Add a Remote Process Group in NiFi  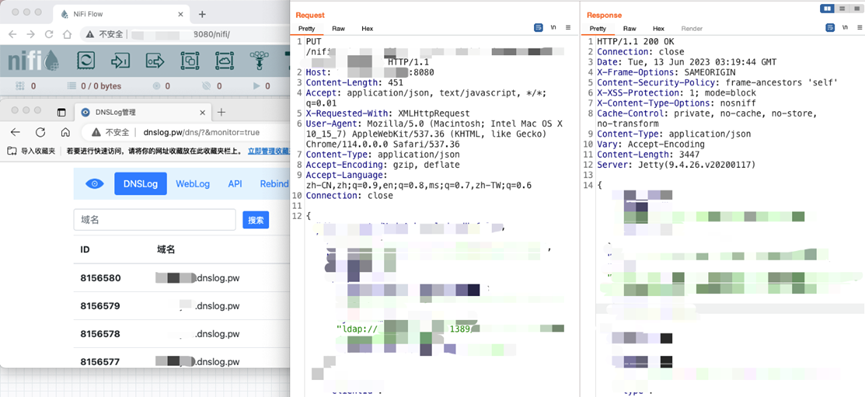click(225, 60)
